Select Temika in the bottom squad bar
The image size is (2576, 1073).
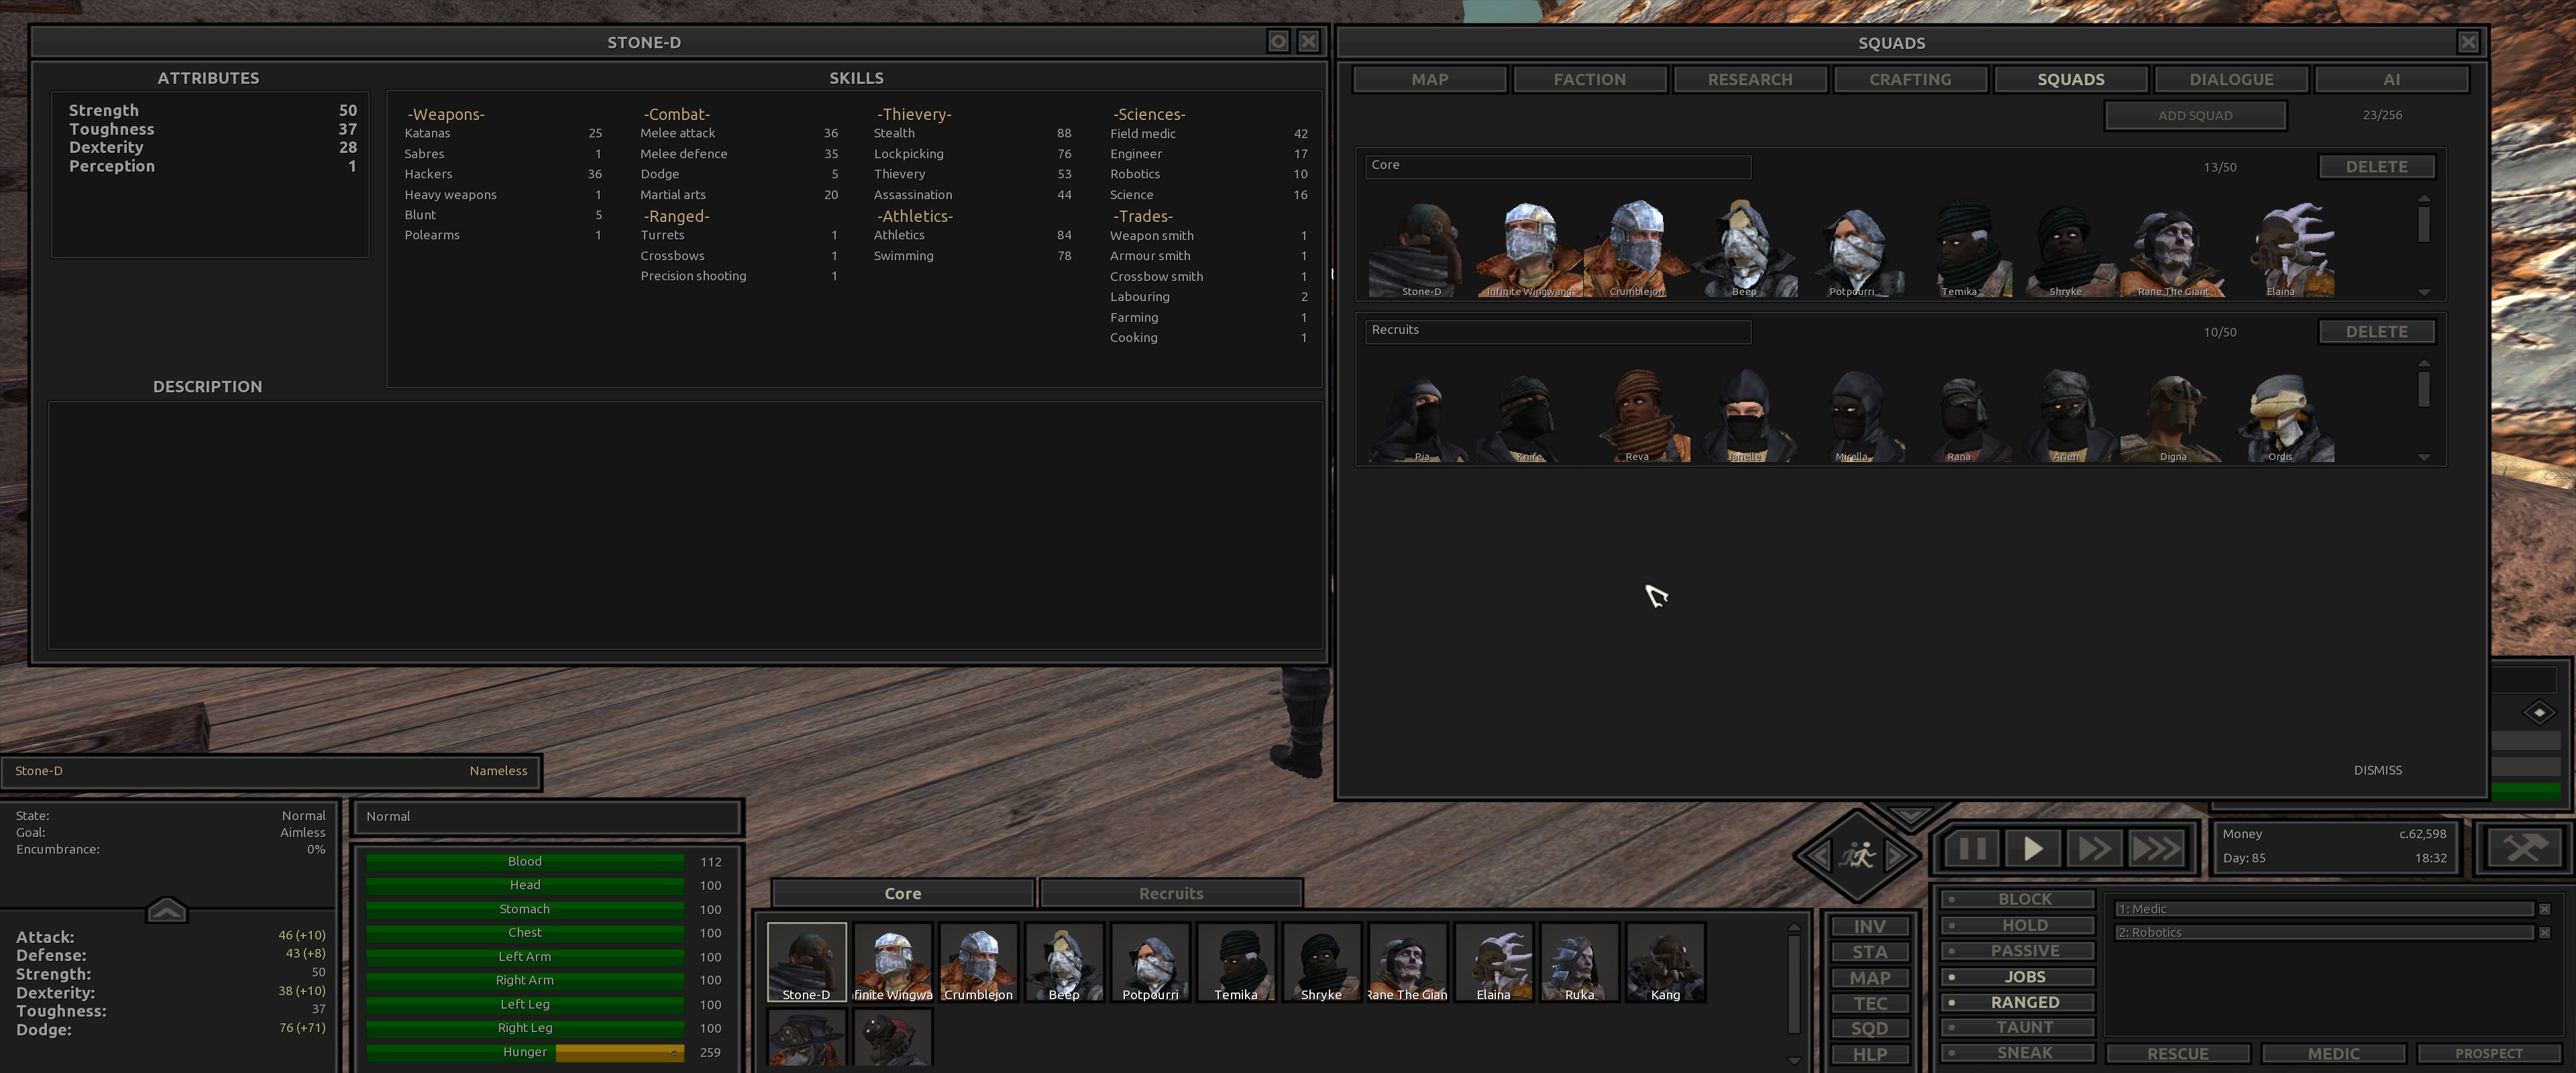coord(1236,962)
